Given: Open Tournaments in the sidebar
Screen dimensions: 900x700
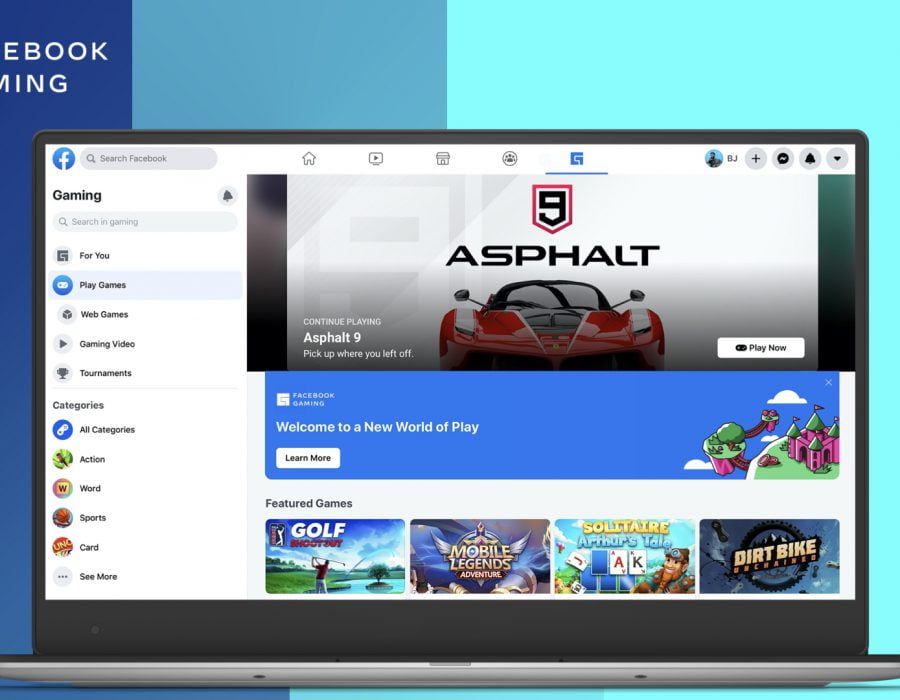Looking at the screenshot, I should 105,373.
